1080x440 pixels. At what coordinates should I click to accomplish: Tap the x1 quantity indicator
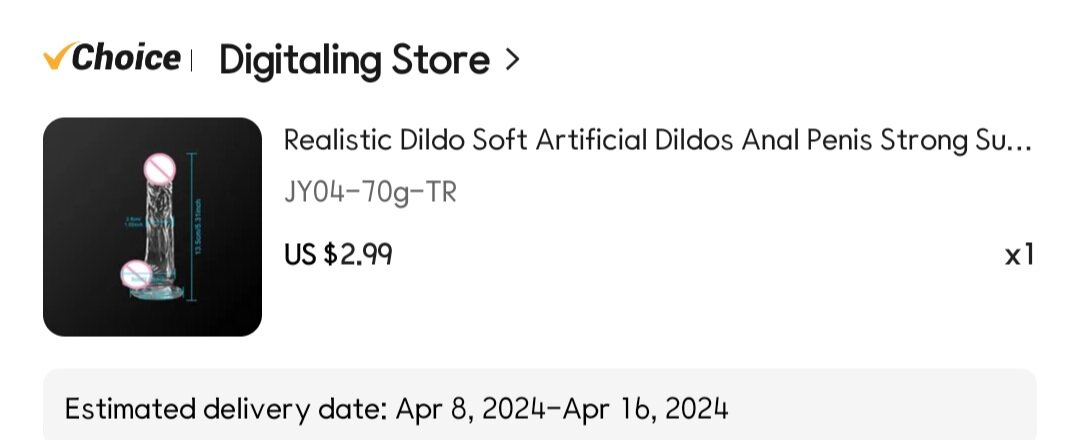coord(1019,255)
